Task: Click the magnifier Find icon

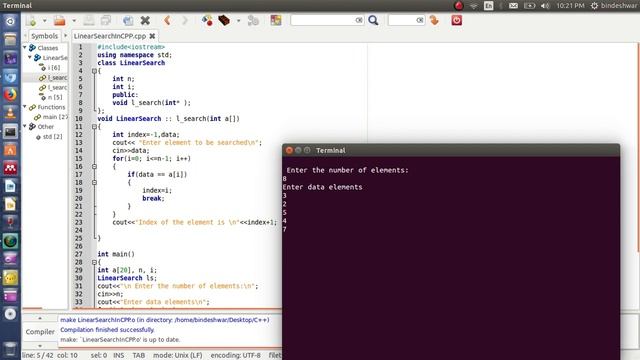Action: pos(373,20)
